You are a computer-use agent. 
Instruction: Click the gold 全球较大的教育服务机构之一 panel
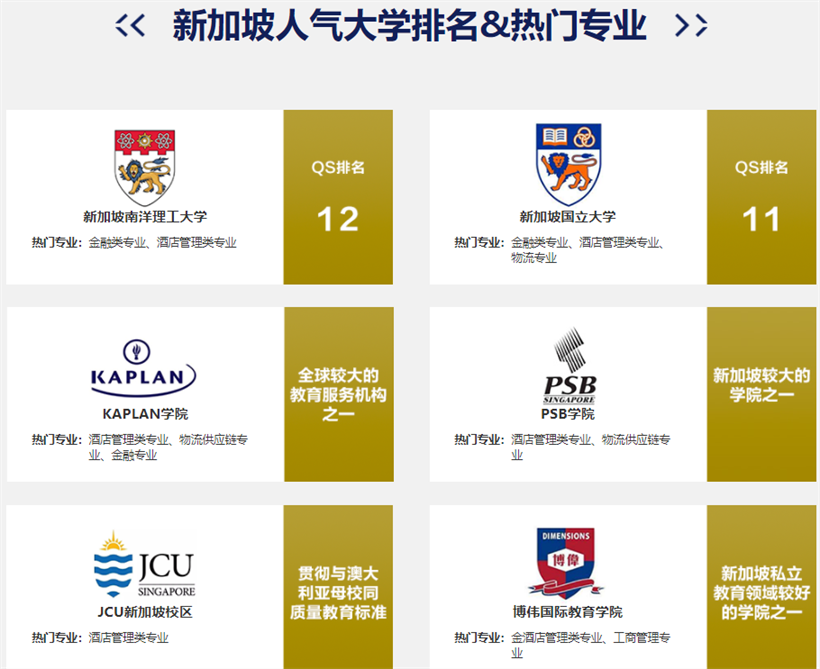click(338, 394)
